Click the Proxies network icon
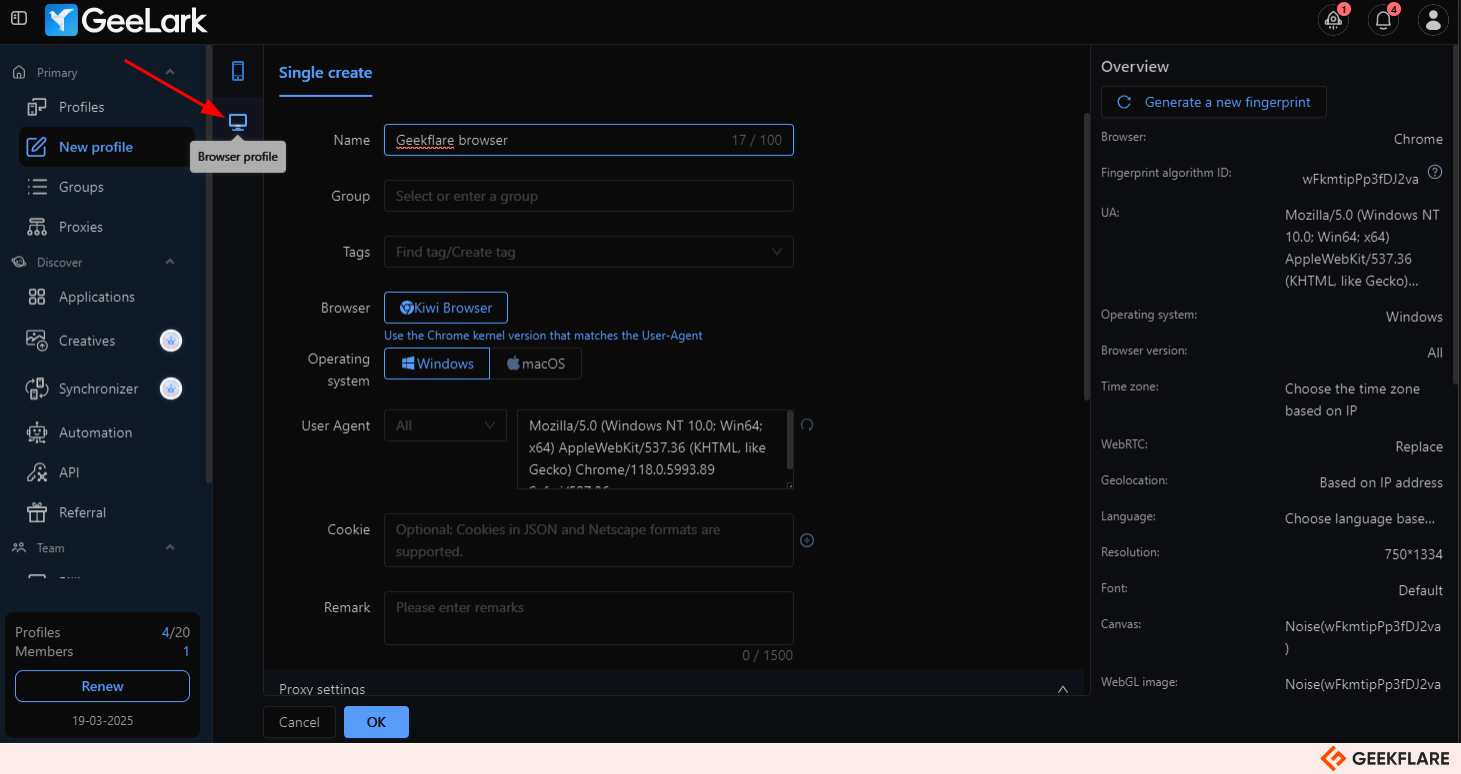The height and width of the screenshot is (774, 1461). point(37,227)
